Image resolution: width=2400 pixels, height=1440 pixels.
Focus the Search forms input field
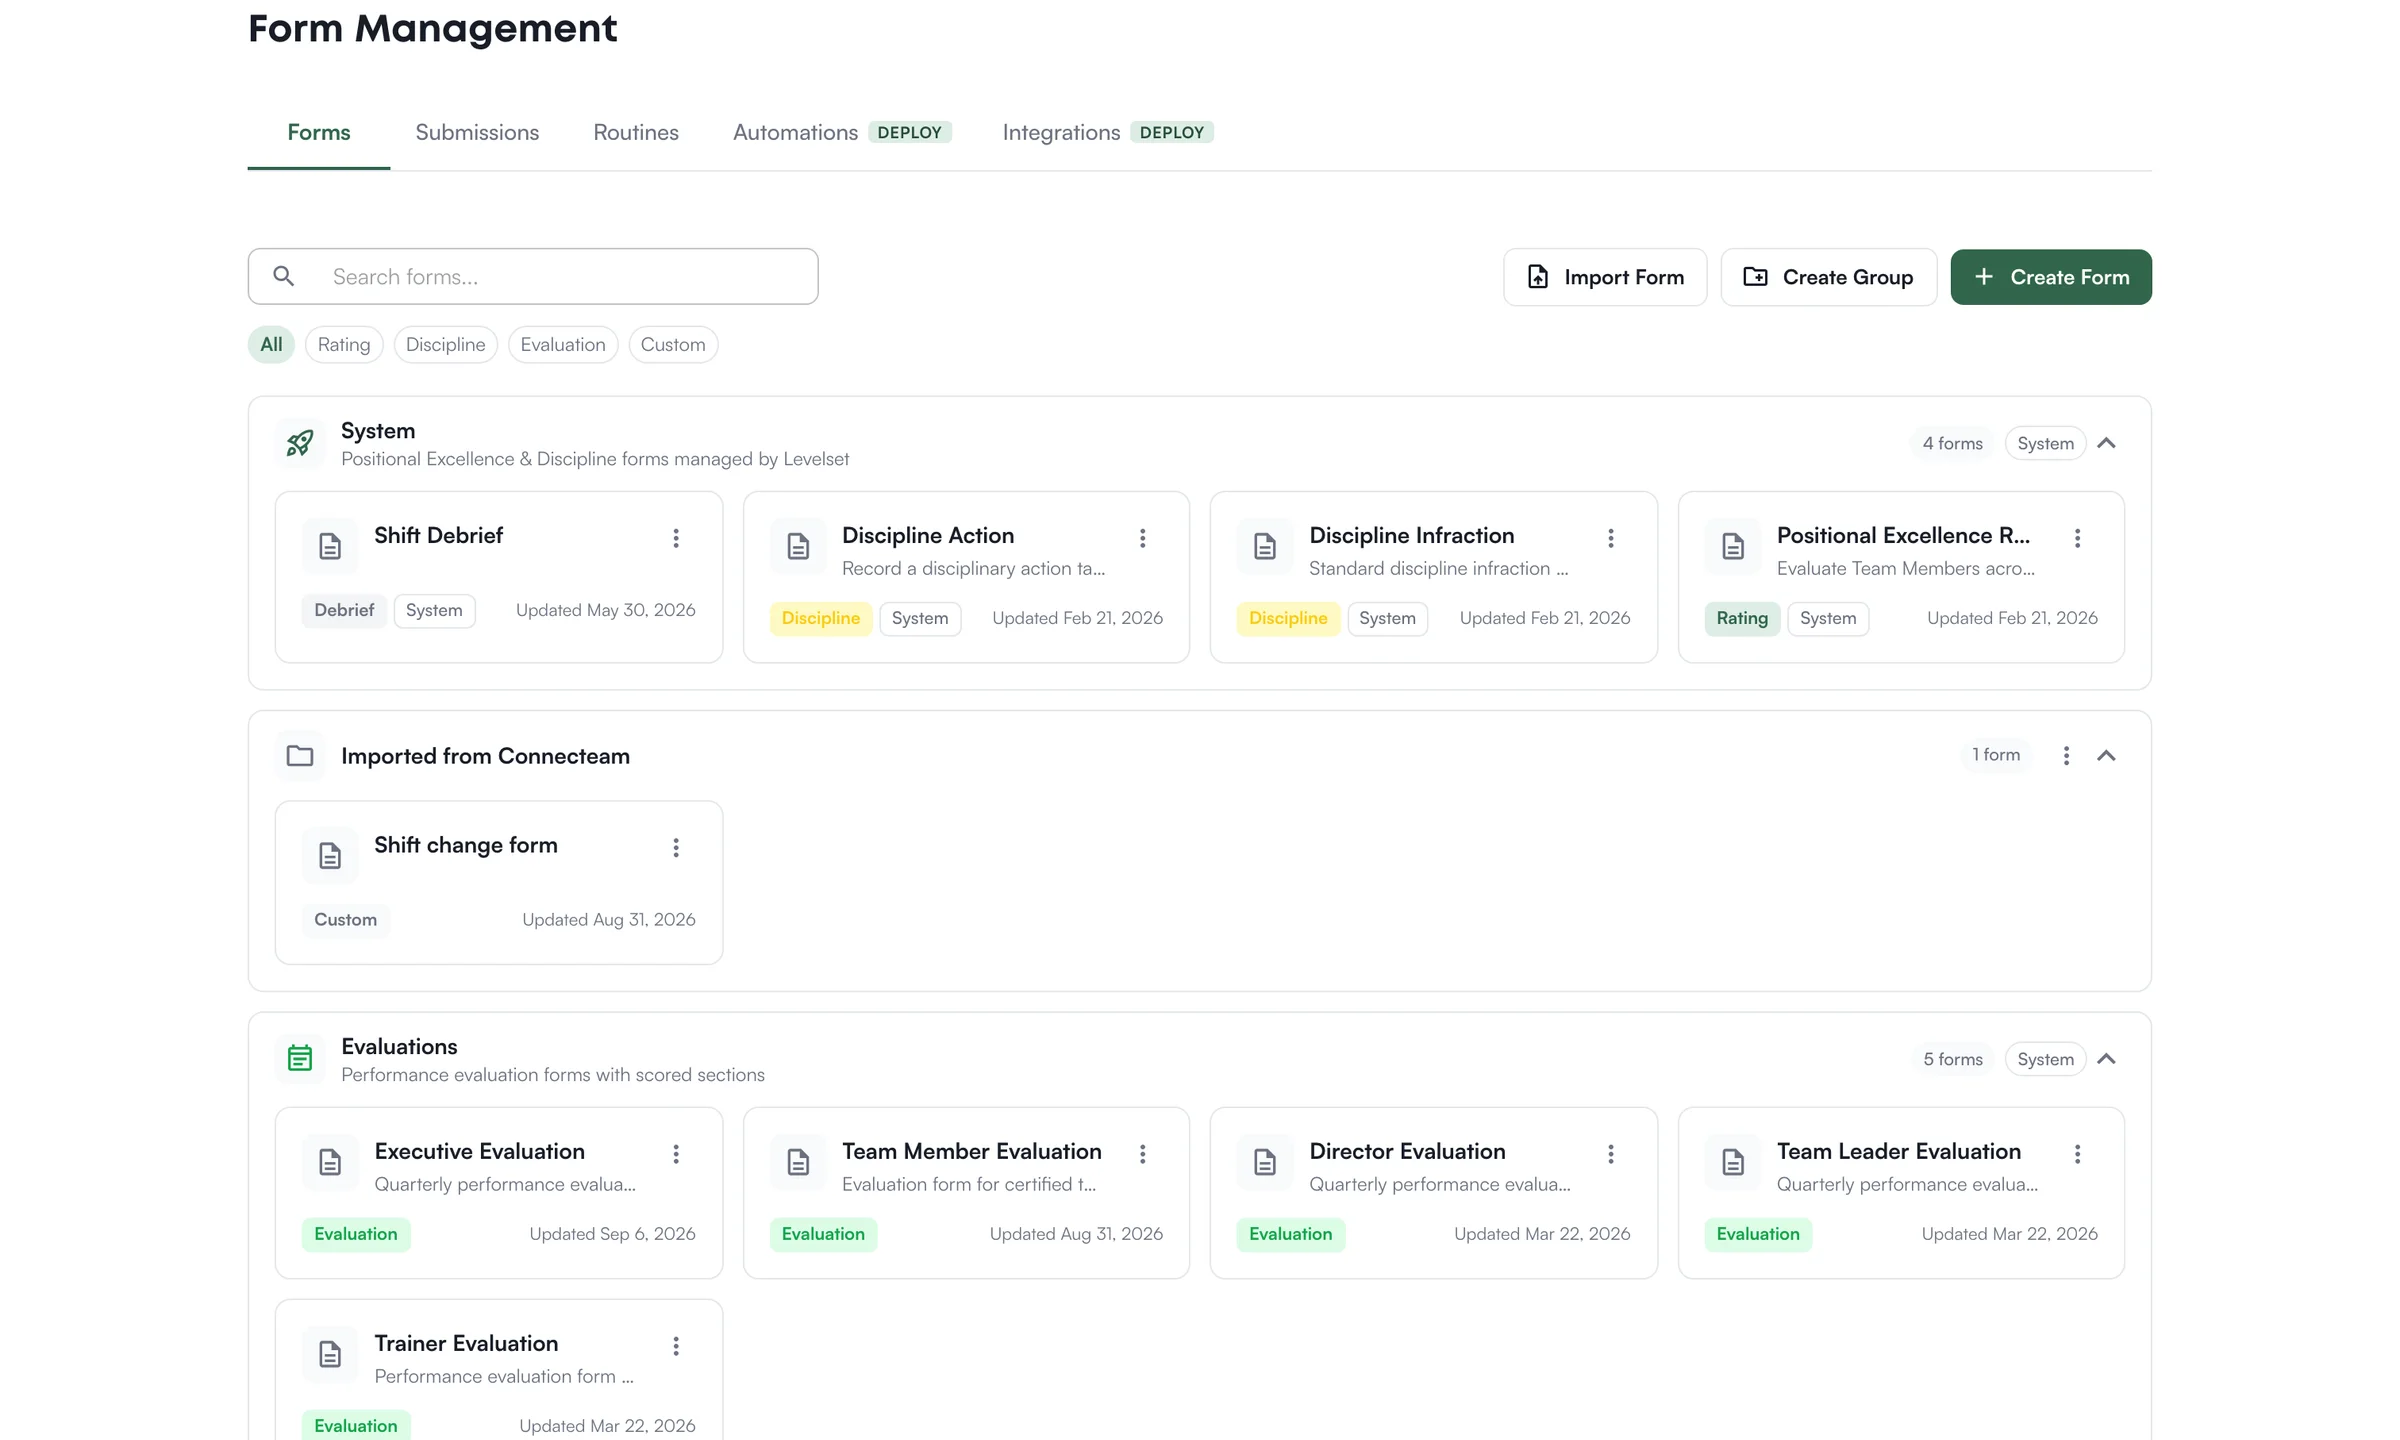click(x=533, y=276)
